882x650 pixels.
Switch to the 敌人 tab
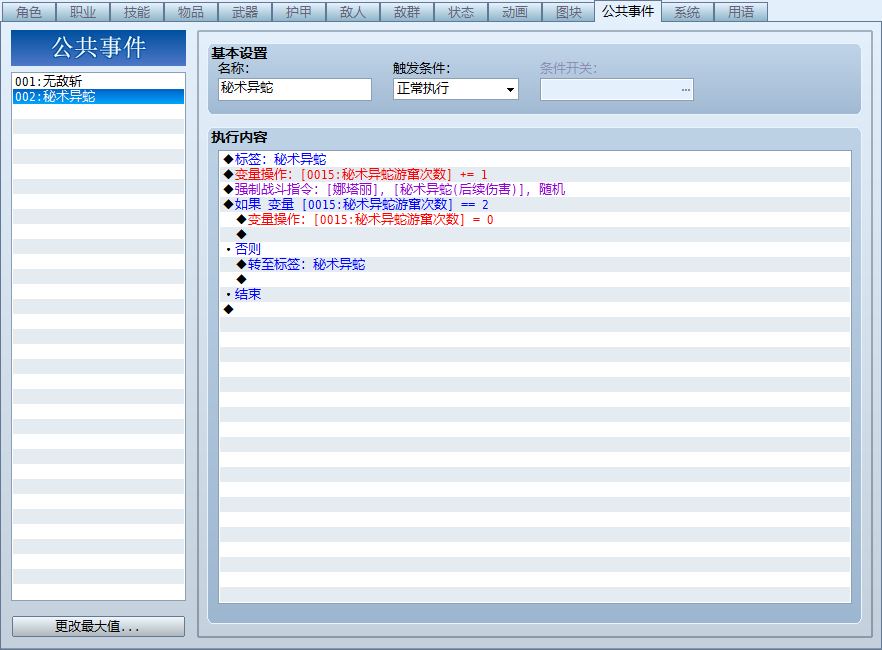[x=353, y=12]
